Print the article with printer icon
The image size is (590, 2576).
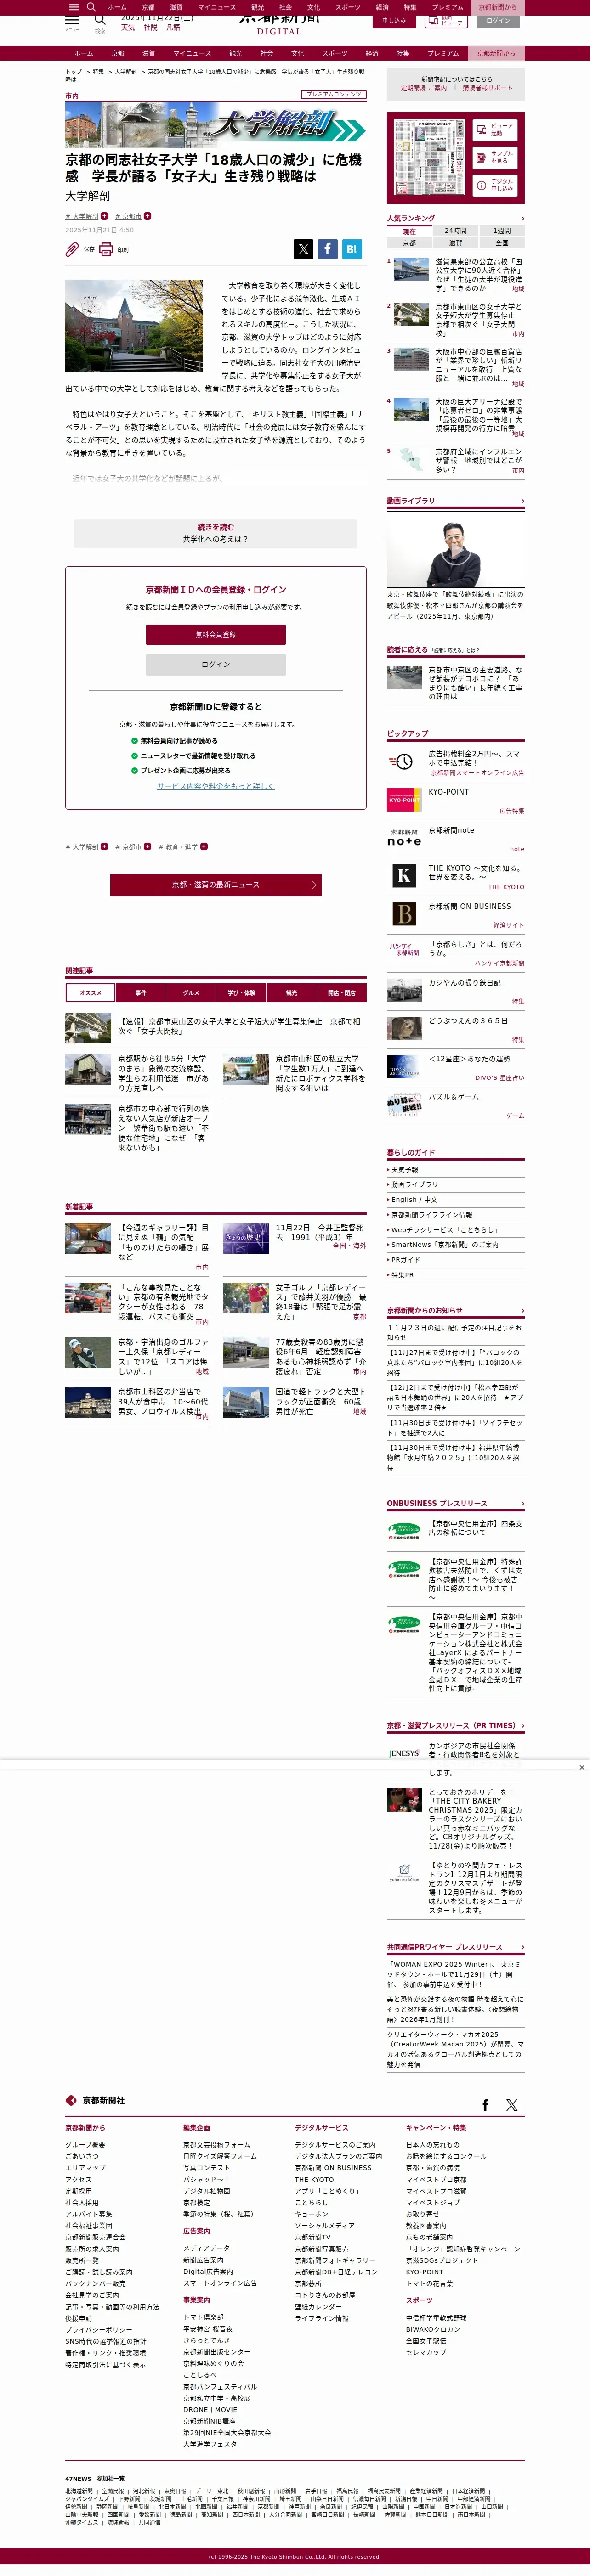(106, 249)
